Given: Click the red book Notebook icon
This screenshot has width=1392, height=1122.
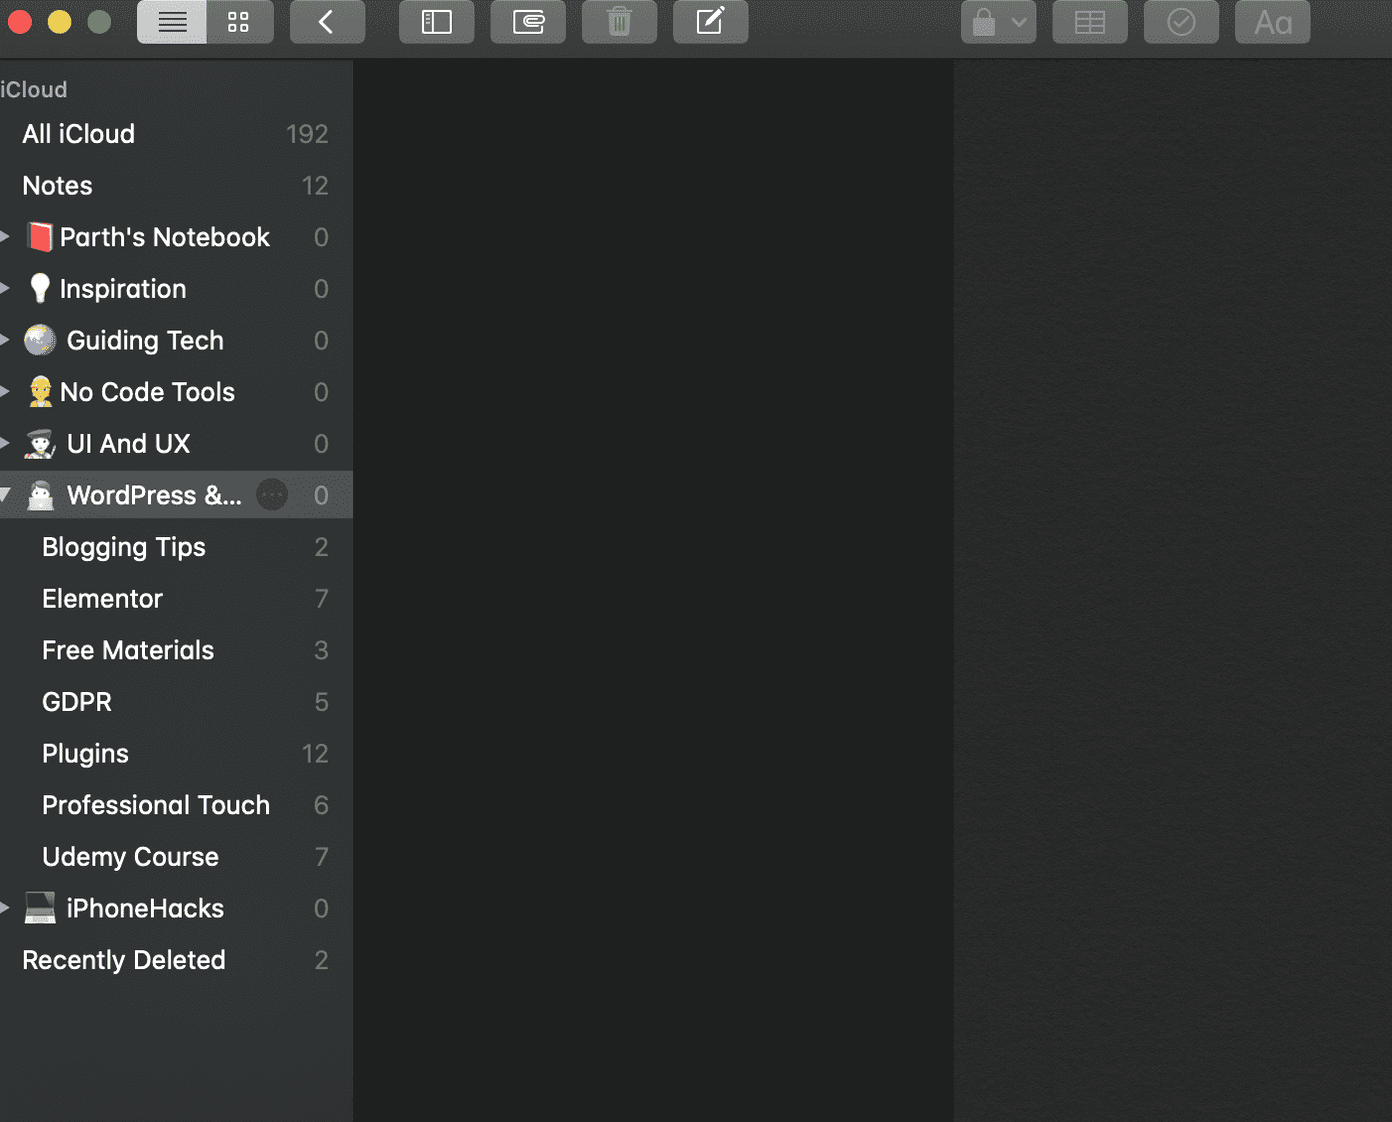Looking at the screenshot, I should coord(40,237).
